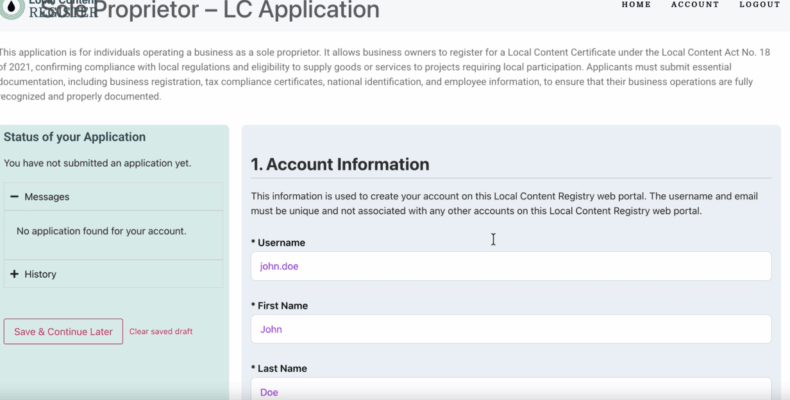Click LOGOUT in the top navigation

point(759,5)
